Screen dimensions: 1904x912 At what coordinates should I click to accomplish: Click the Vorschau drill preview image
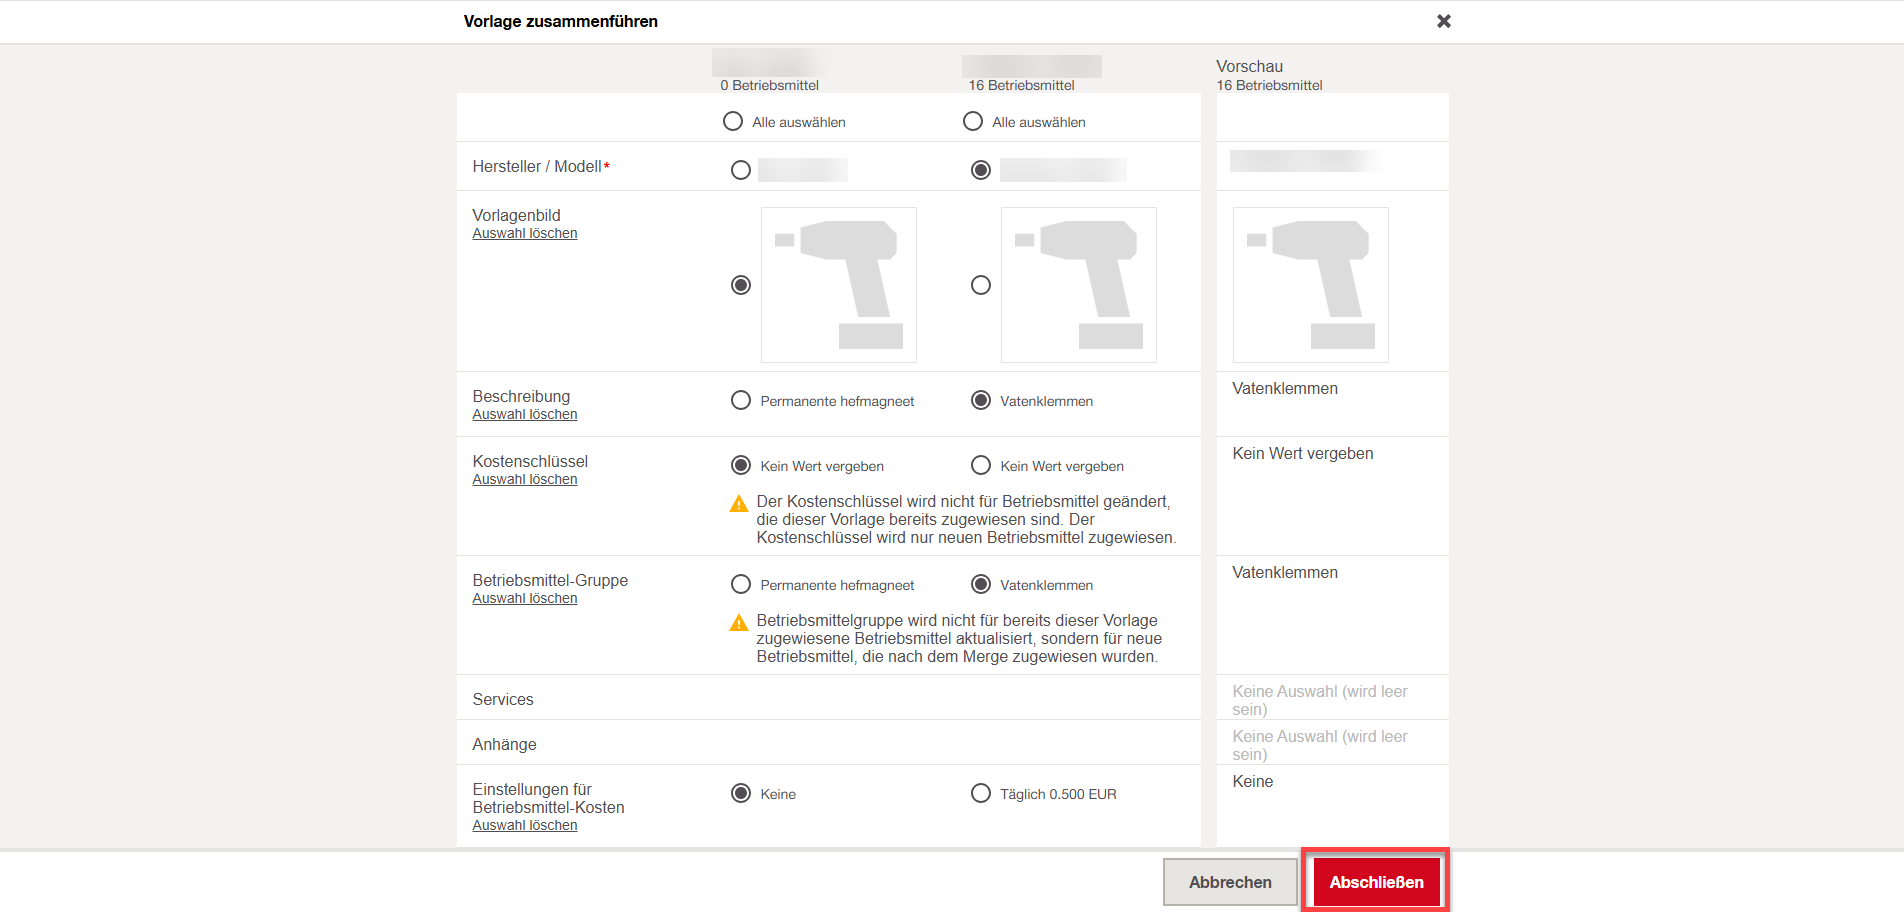1310,285
